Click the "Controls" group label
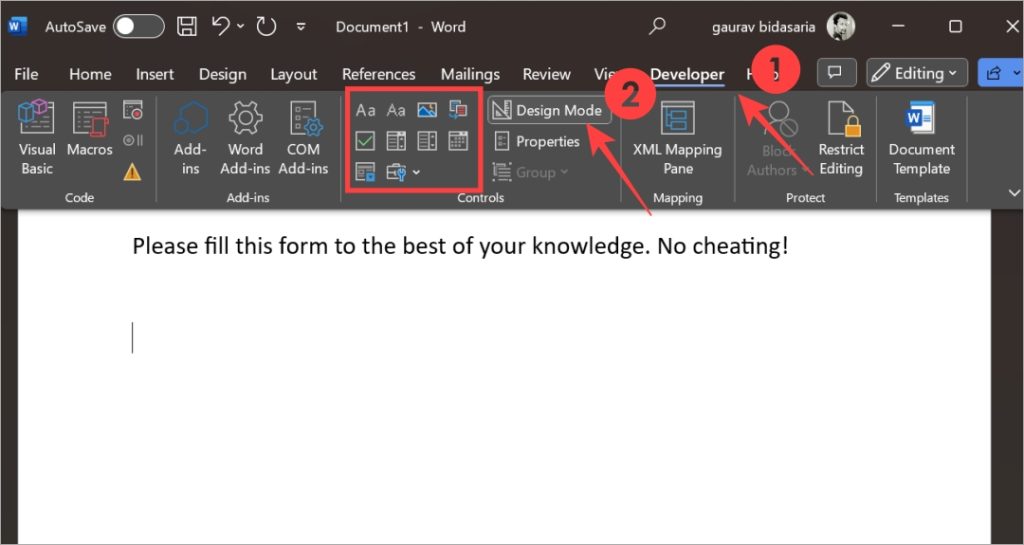Screen dimensions: 1024x545 (480, 197)
